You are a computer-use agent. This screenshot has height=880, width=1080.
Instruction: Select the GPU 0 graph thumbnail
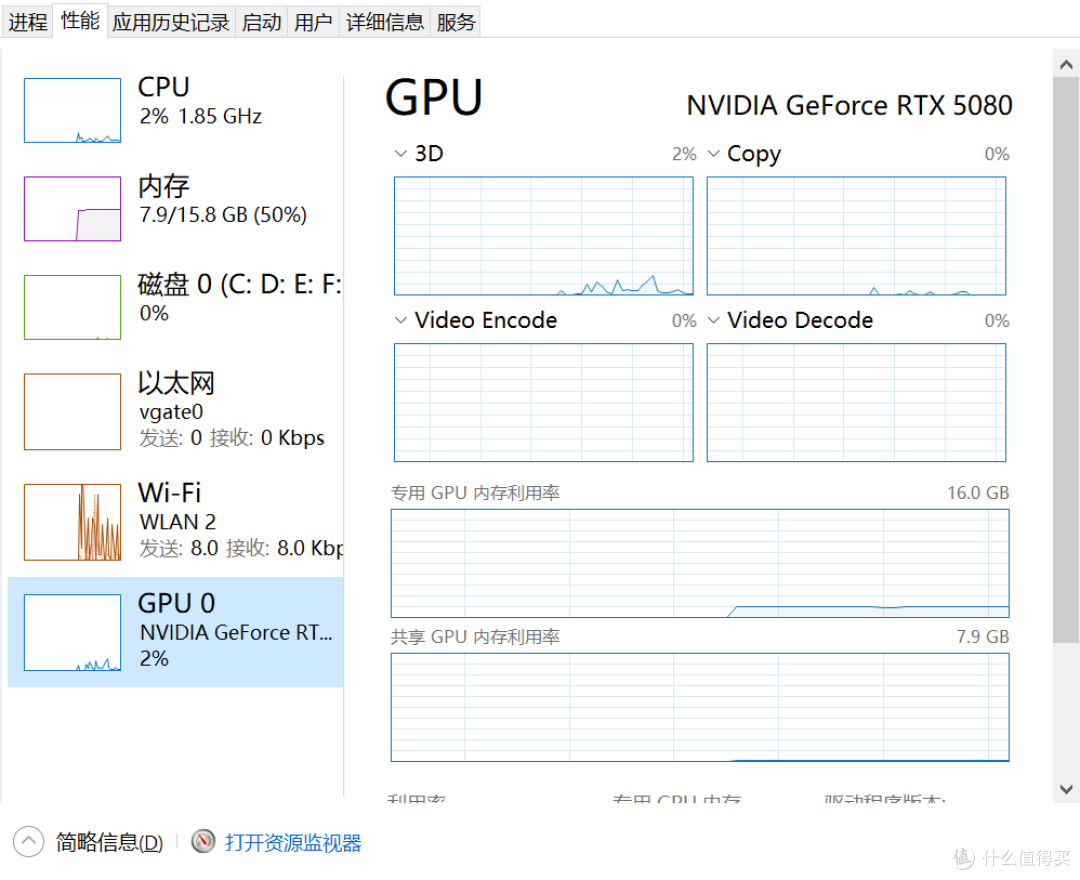[x=72, y=632]
